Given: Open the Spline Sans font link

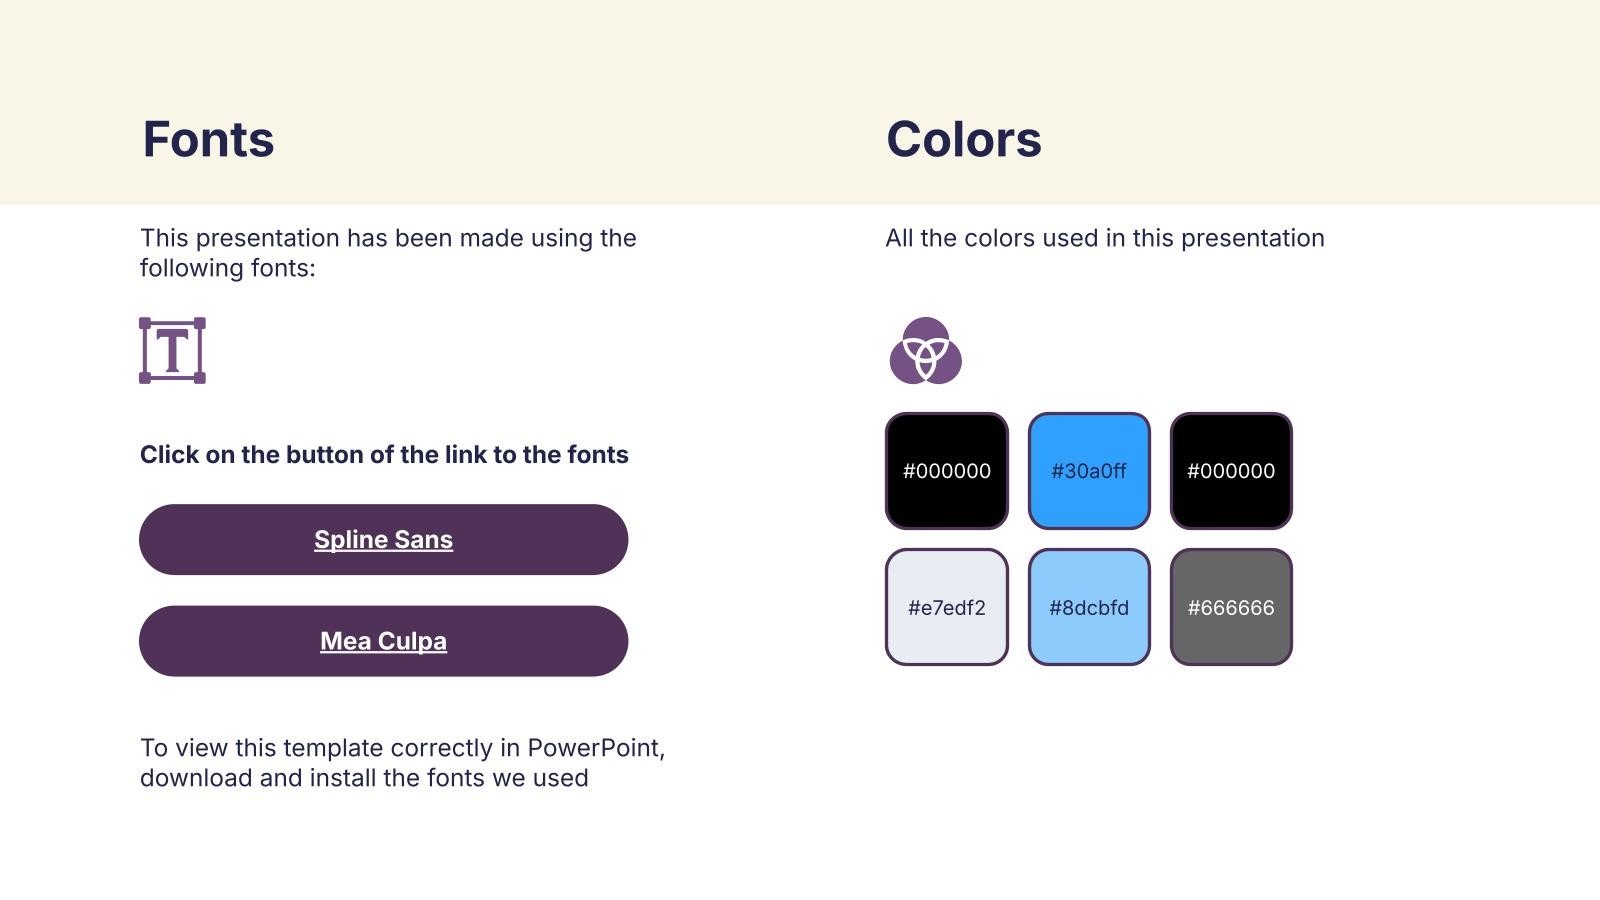Looking at the screenshot, I should (x=383, y=539).
